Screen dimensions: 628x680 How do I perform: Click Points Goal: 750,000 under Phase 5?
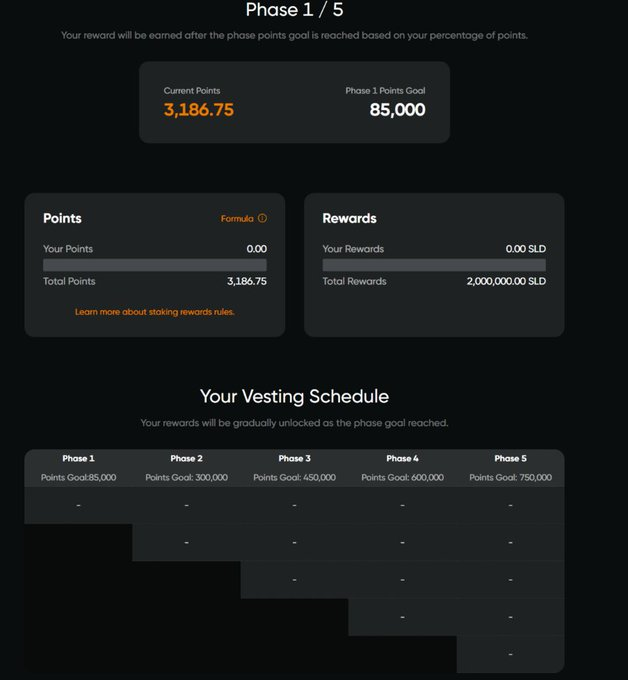(x=510, y=477)
